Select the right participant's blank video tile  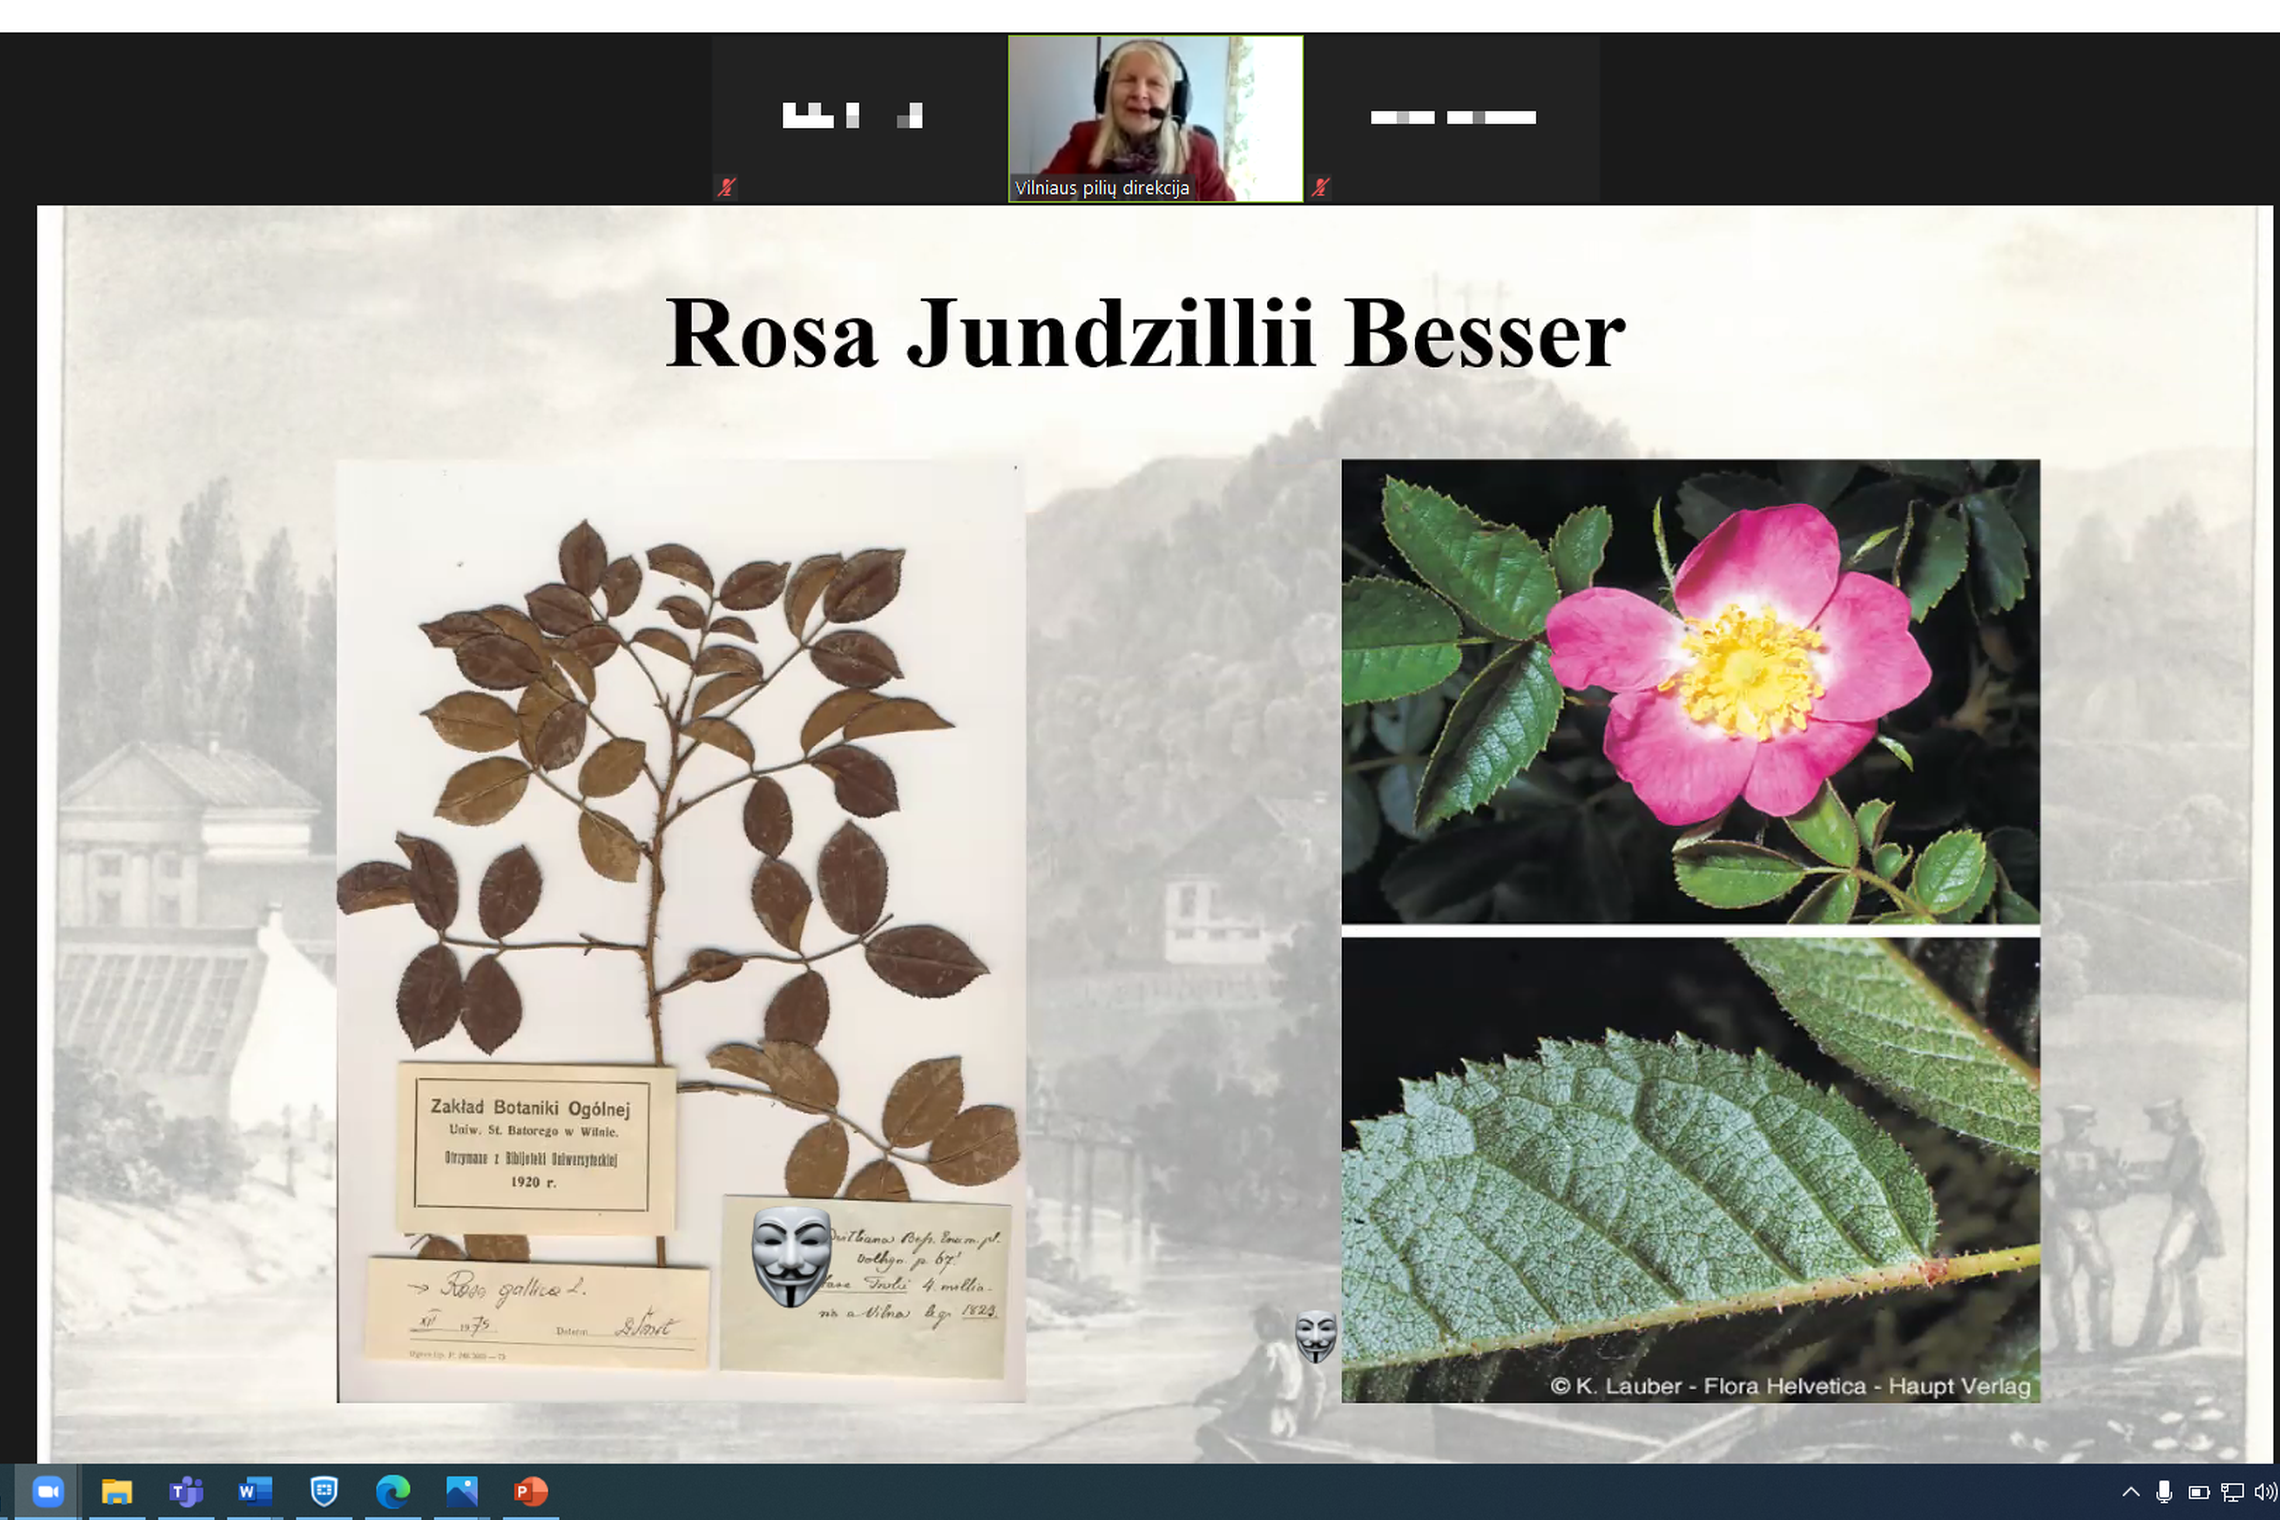pyautogui.click(x=1452, y=119)
